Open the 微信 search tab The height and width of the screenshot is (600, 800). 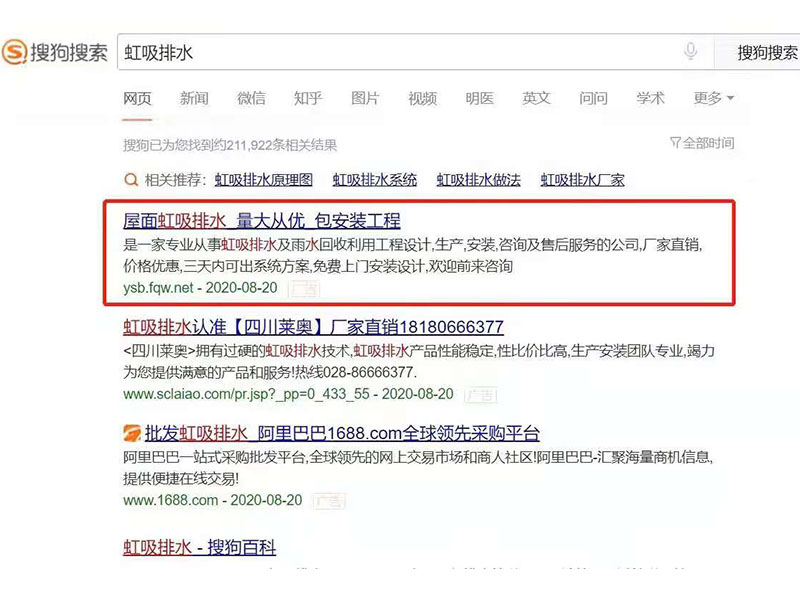[x=251, y=98]
